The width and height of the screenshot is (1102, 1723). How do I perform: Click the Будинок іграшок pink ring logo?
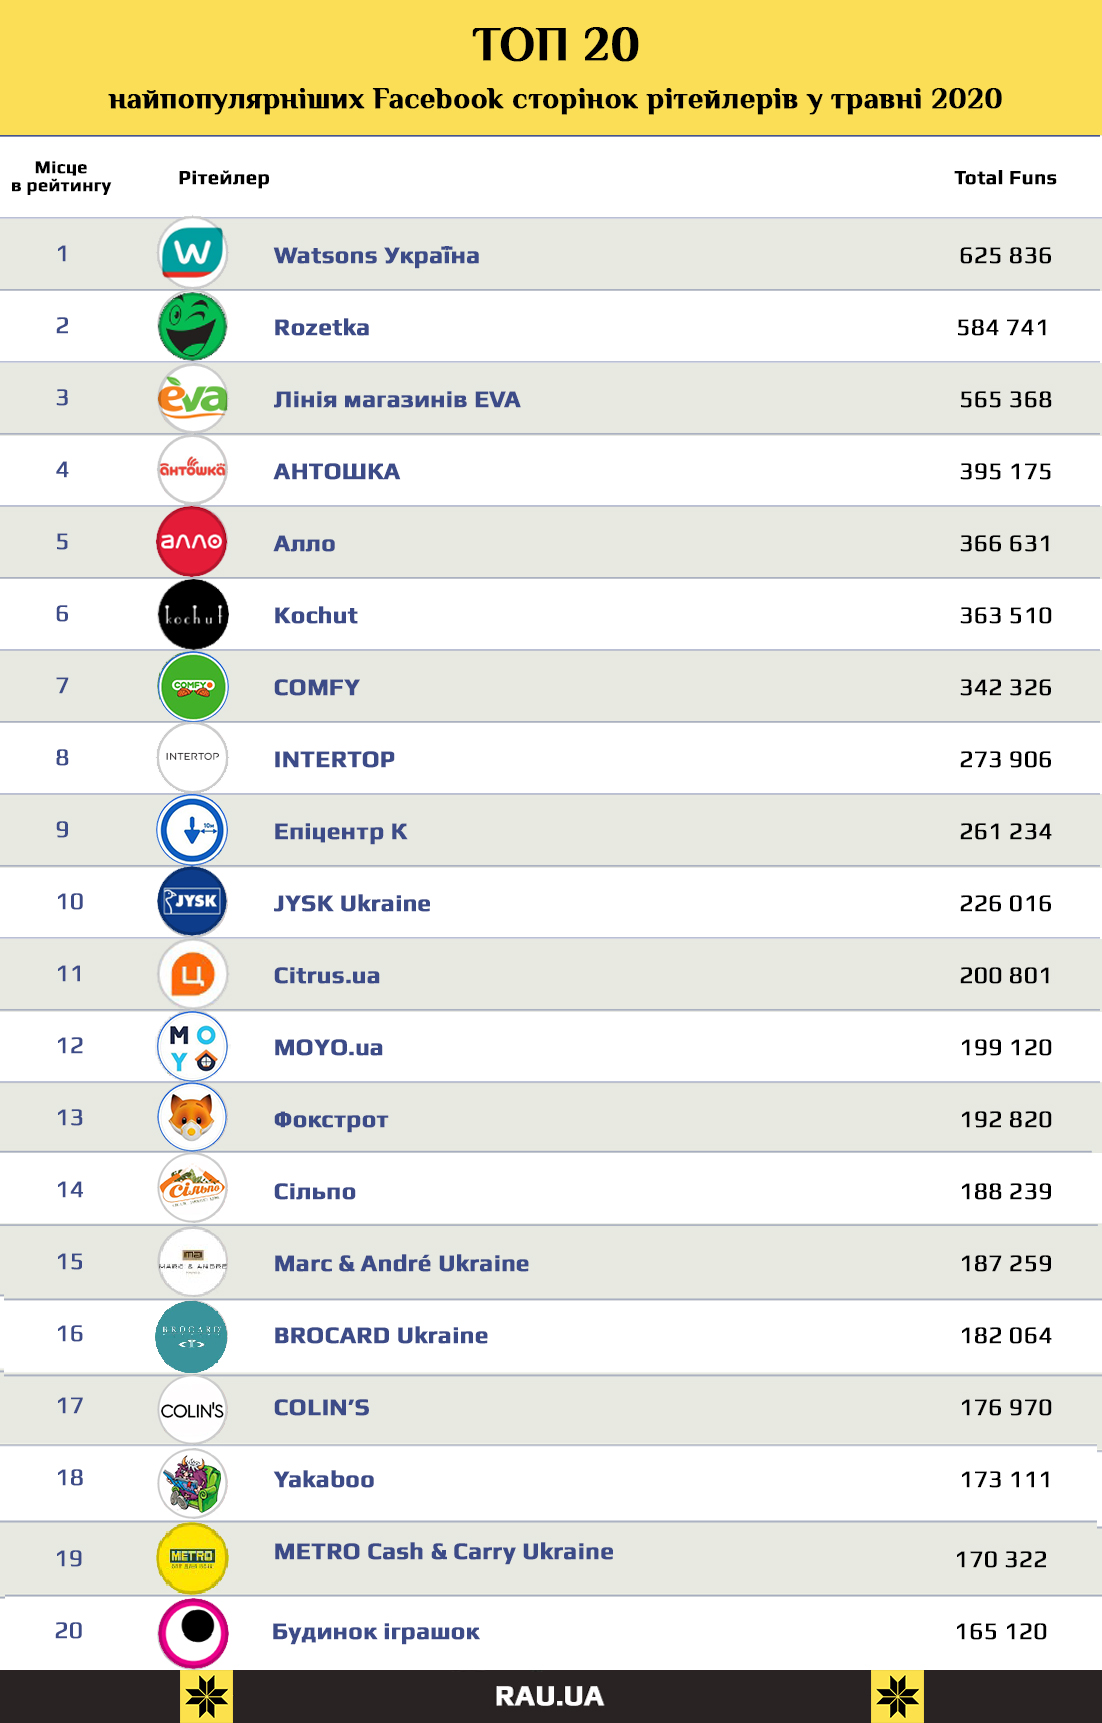coord(193,1632)
